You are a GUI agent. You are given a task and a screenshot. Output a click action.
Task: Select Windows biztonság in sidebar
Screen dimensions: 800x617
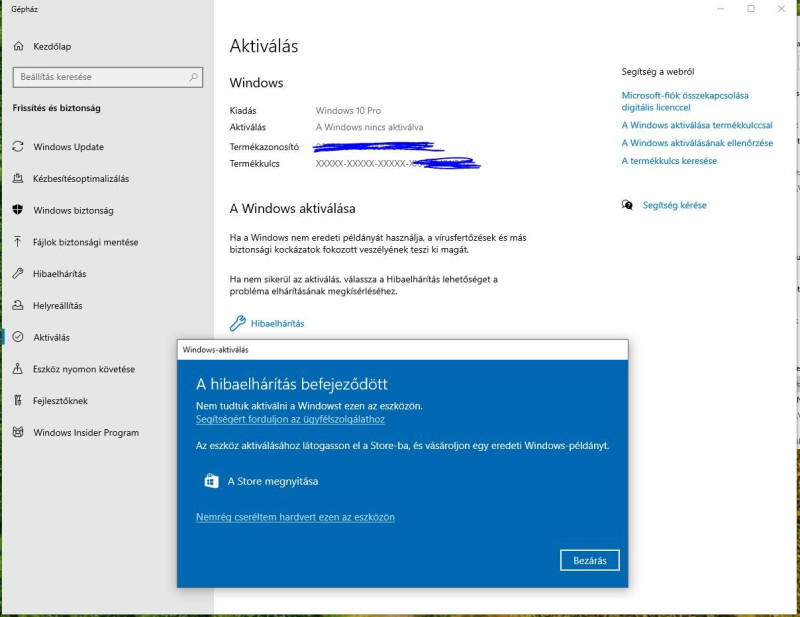pyautogui.click(x=73, y=210)
